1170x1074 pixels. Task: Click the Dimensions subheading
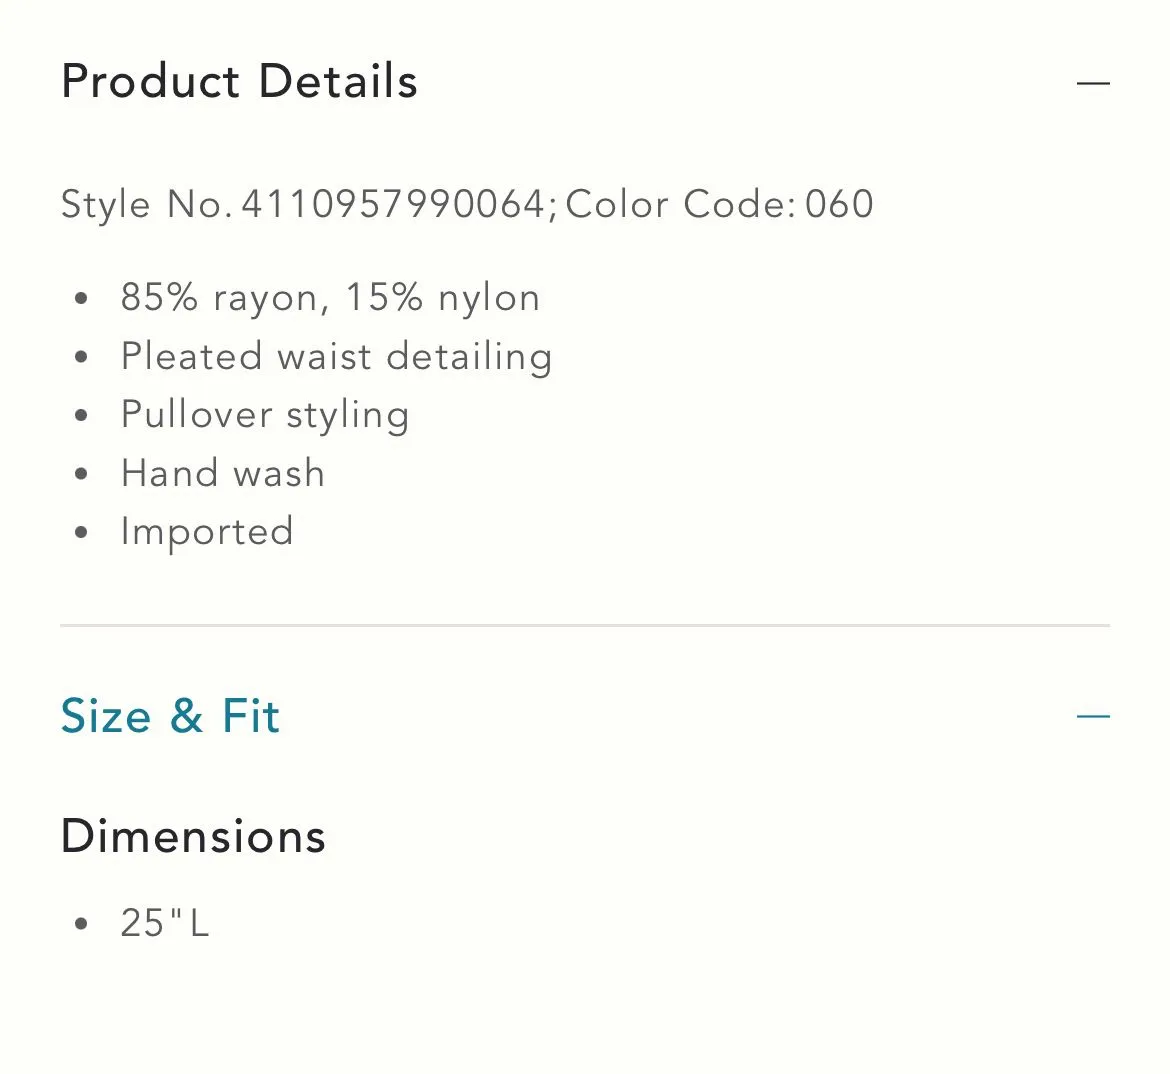pos(193,836)
